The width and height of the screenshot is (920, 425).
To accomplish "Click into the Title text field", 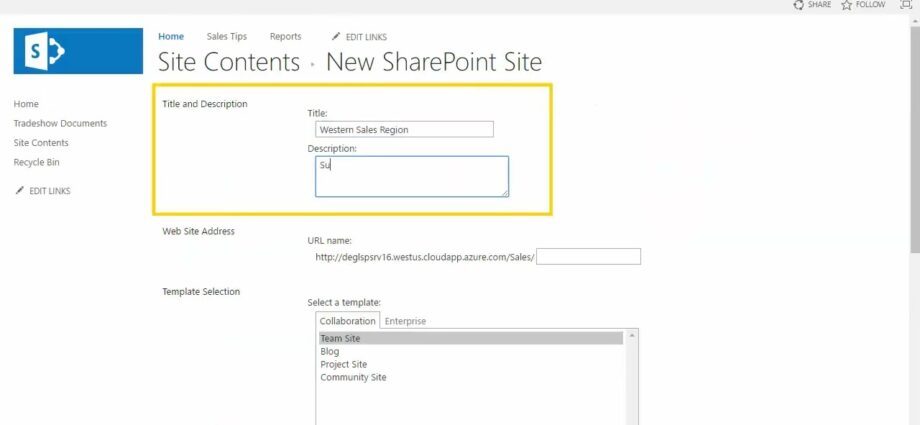I will pyautogui.click(x=404, y=129).
